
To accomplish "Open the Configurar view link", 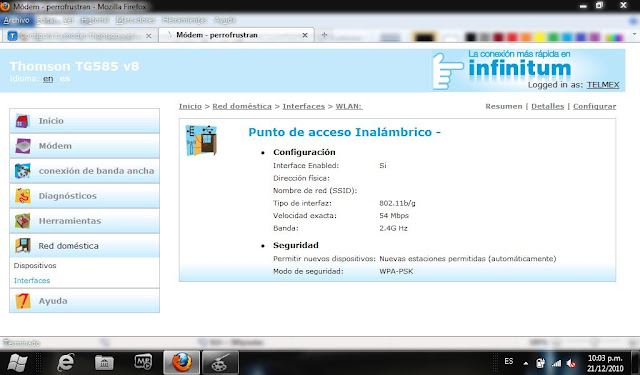I will click(594, 106).
